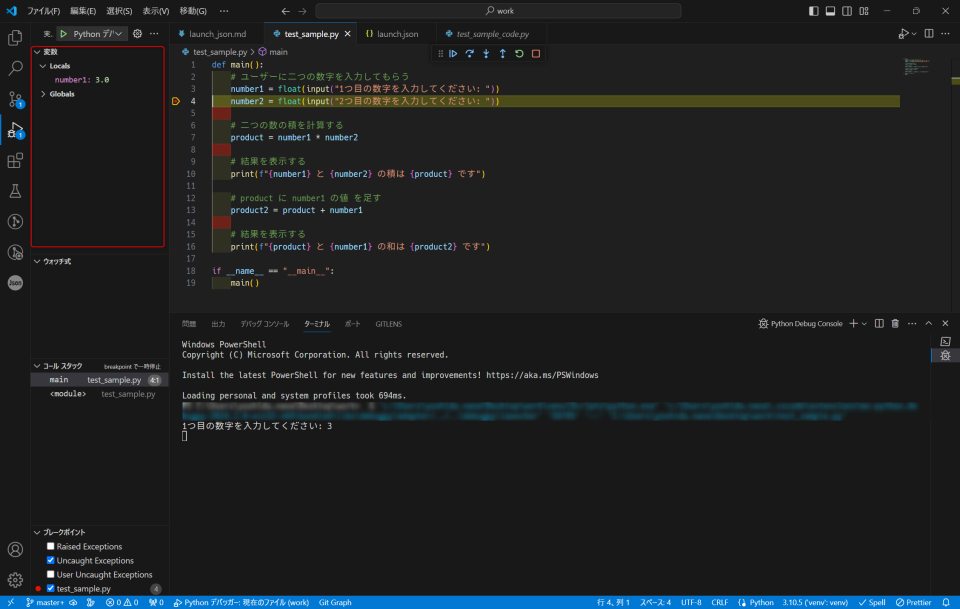The height and width of the screenshot is (609, 960).
Task: Open the Extensions view
Action: pos(14,161)
